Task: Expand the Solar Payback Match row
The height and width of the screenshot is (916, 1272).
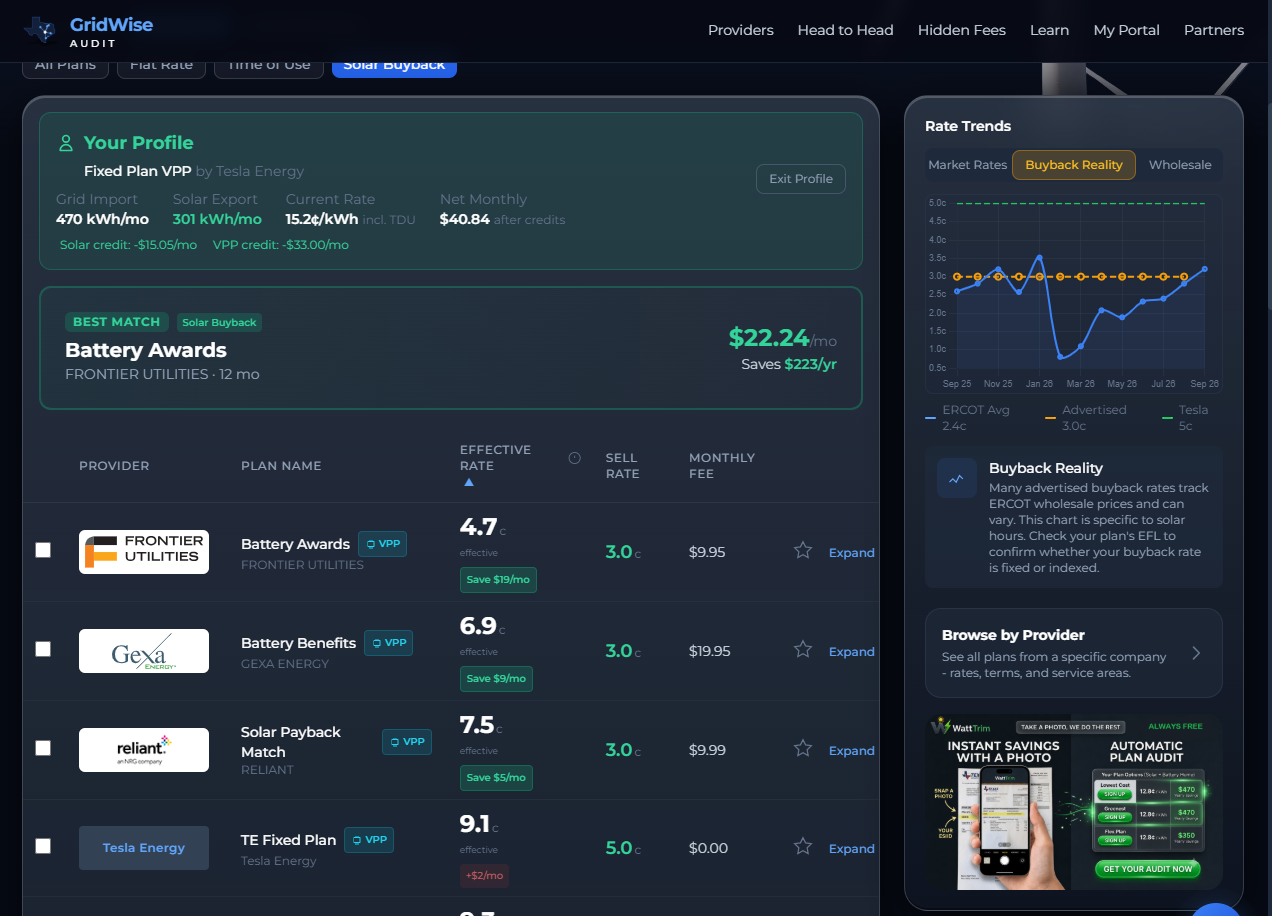Action: [851, 751]
